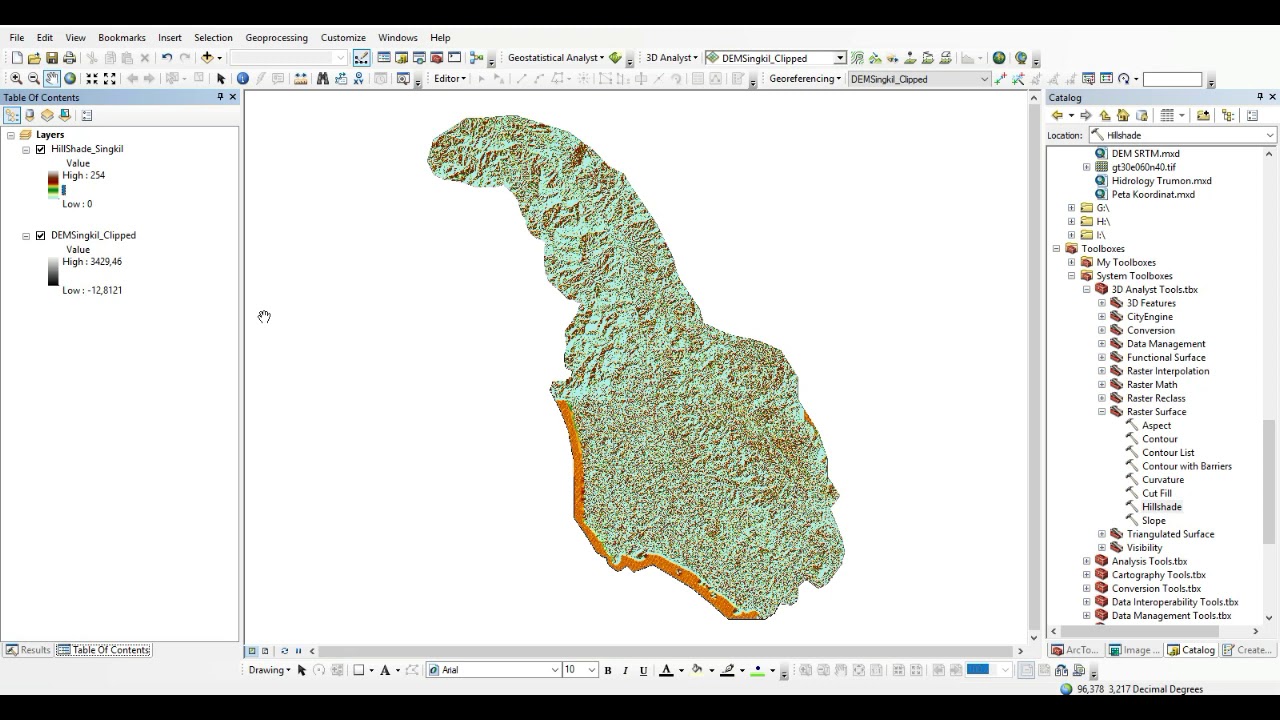Select the Zoom Out tool
This screenshot has height=720, width=1280.
click(34, 79)
